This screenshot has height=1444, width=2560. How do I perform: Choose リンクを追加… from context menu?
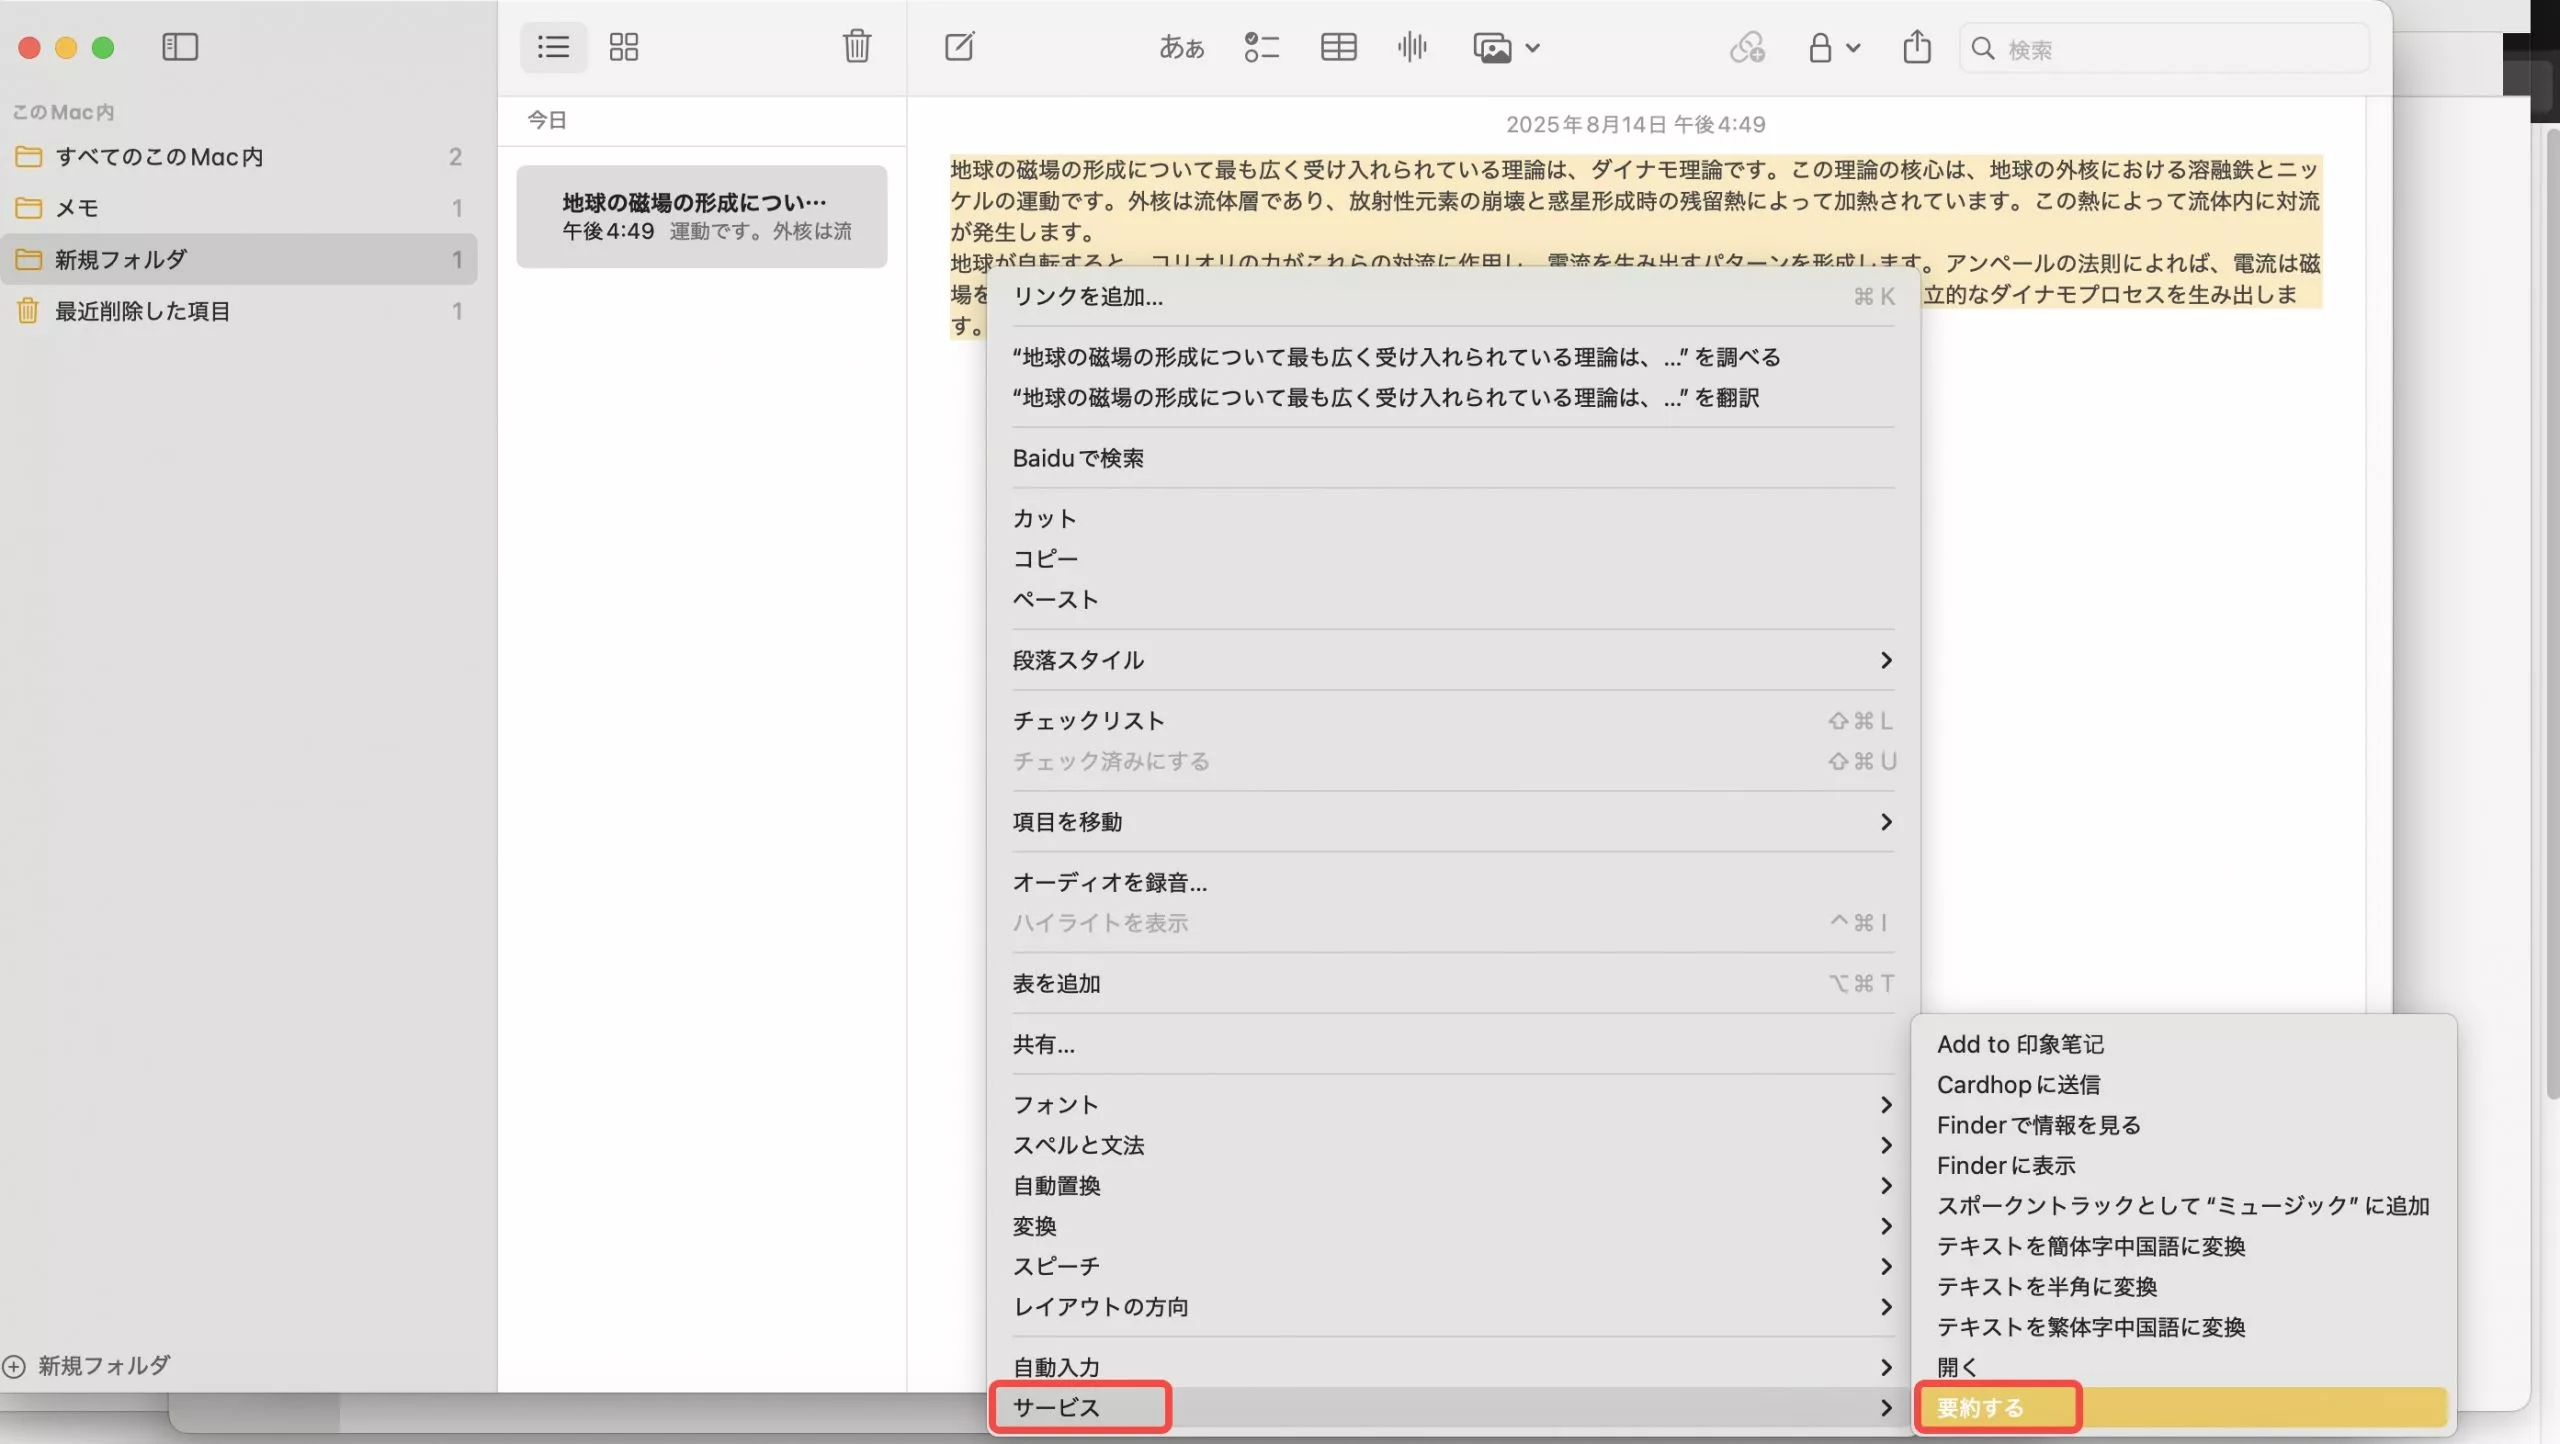pos(1453,297)
